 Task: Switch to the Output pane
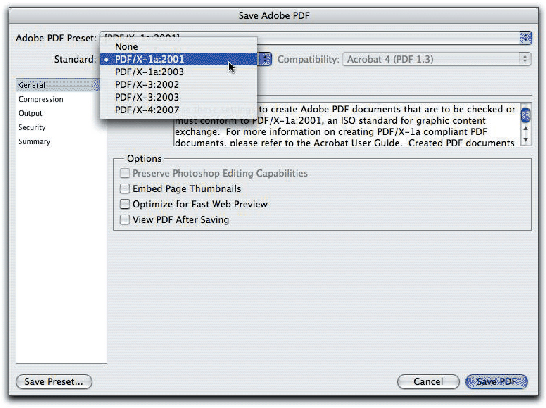(x=30, y=113)
